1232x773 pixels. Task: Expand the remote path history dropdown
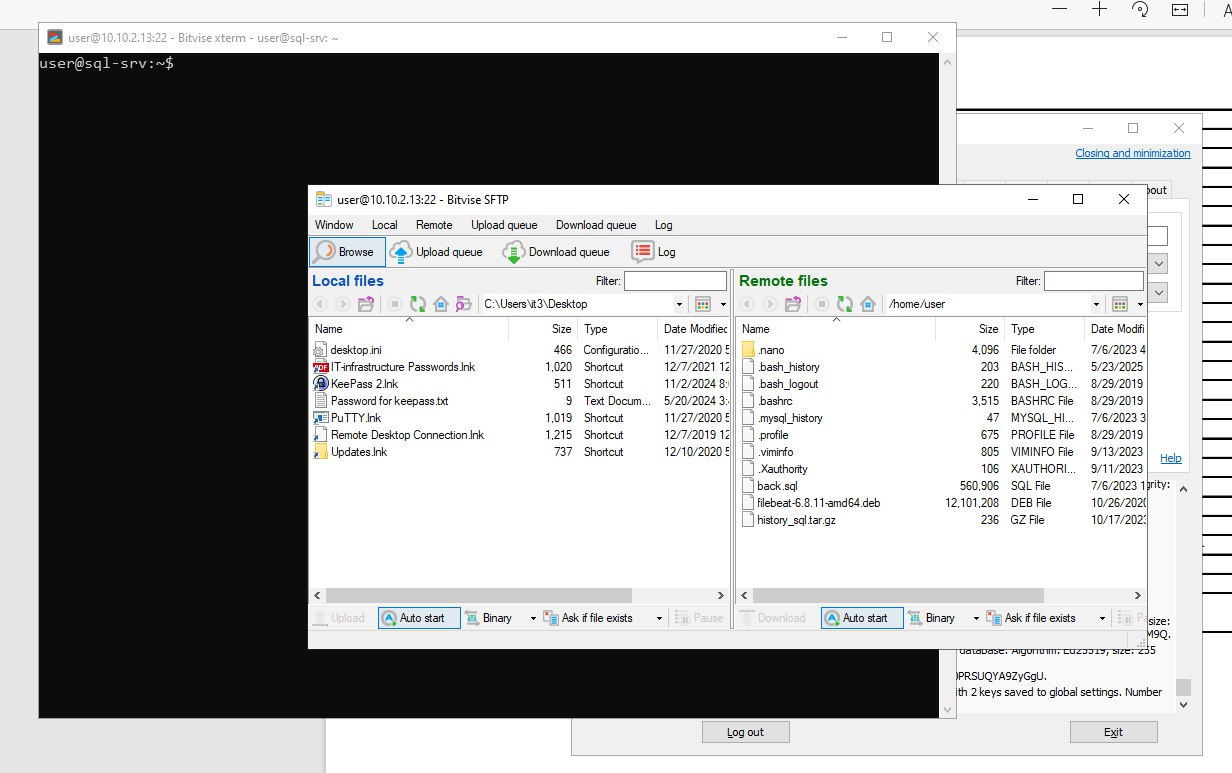pos(1097,304)
